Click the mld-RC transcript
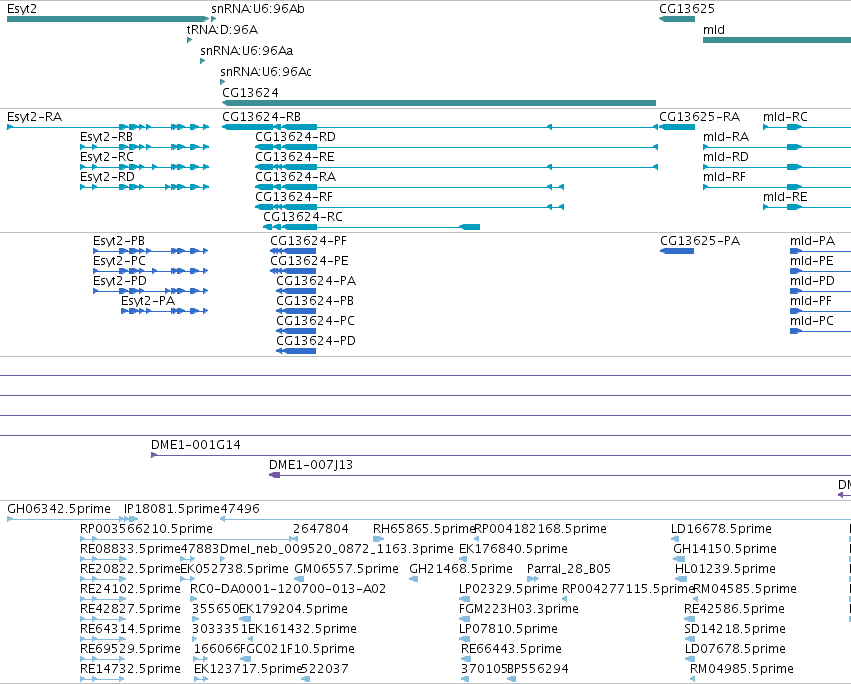The image size is (851, 684). pos(807,127)
